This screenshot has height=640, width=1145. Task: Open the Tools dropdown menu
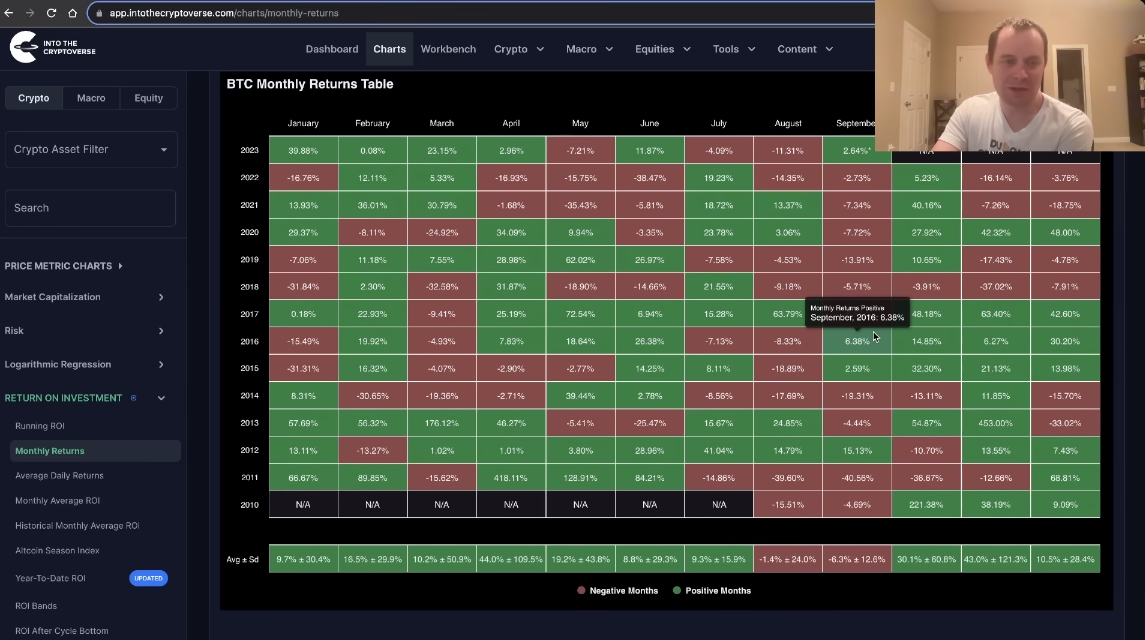734,49
